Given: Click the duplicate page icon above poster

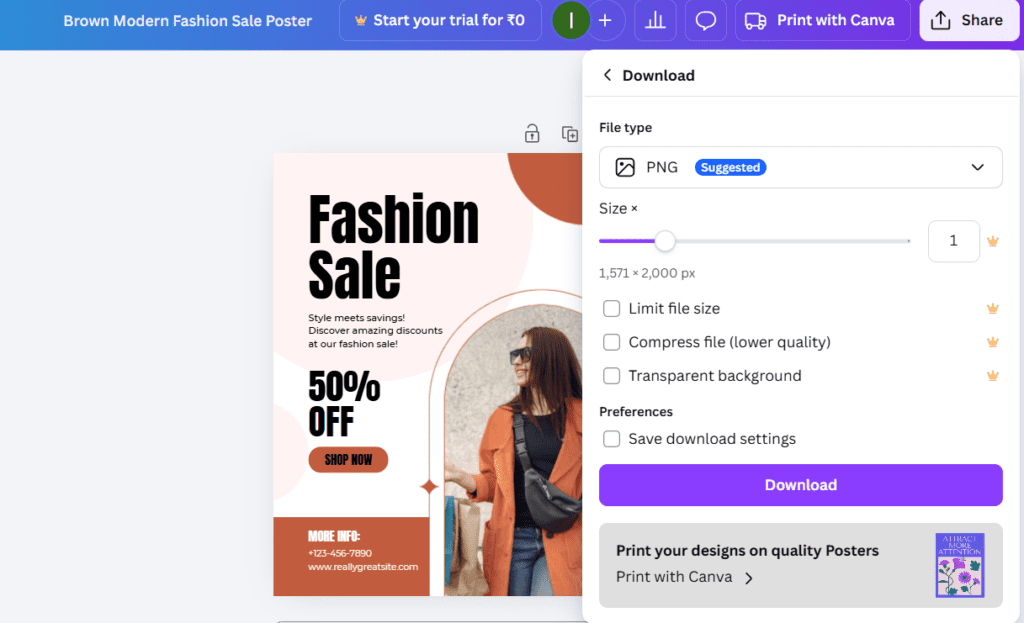Looking at the screenshot, I should (x=569, y=133).
